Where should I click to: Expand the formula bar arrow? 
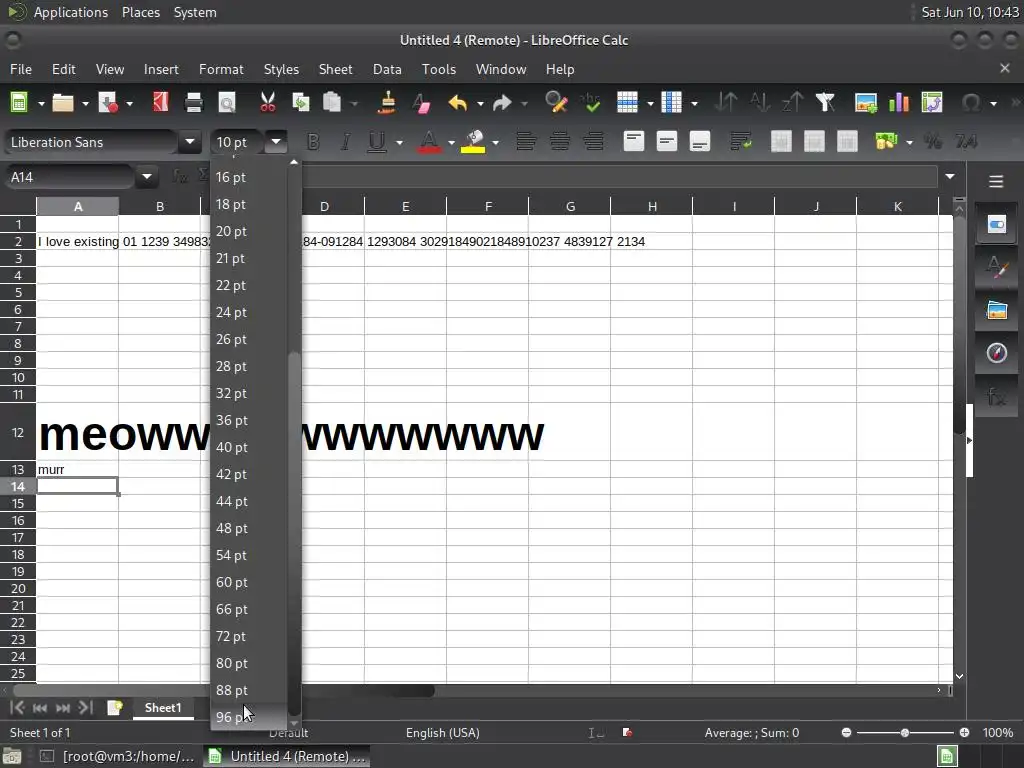tap(950, 177)
